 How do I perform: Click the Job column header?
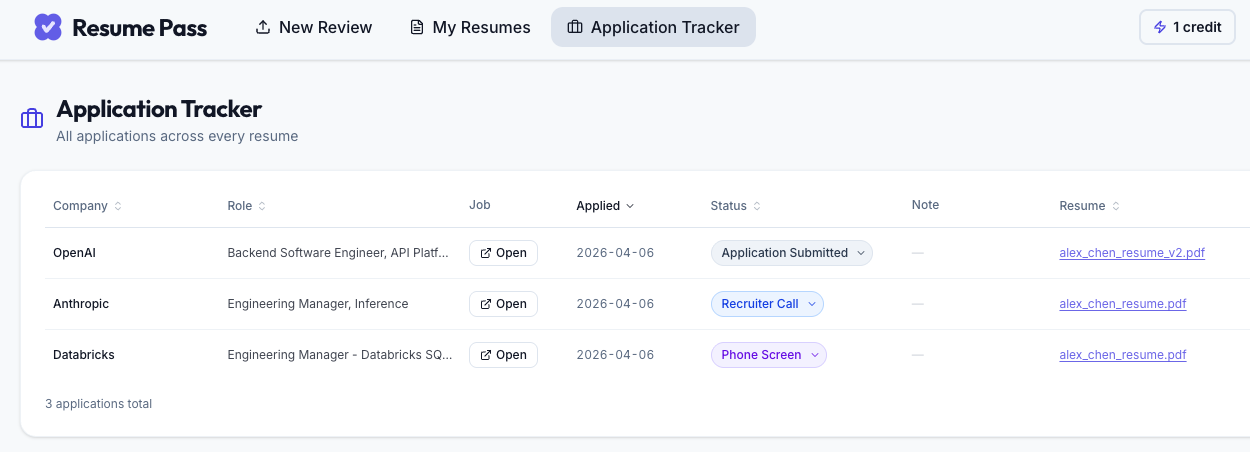pyautogui.click(x=480, y=205)
